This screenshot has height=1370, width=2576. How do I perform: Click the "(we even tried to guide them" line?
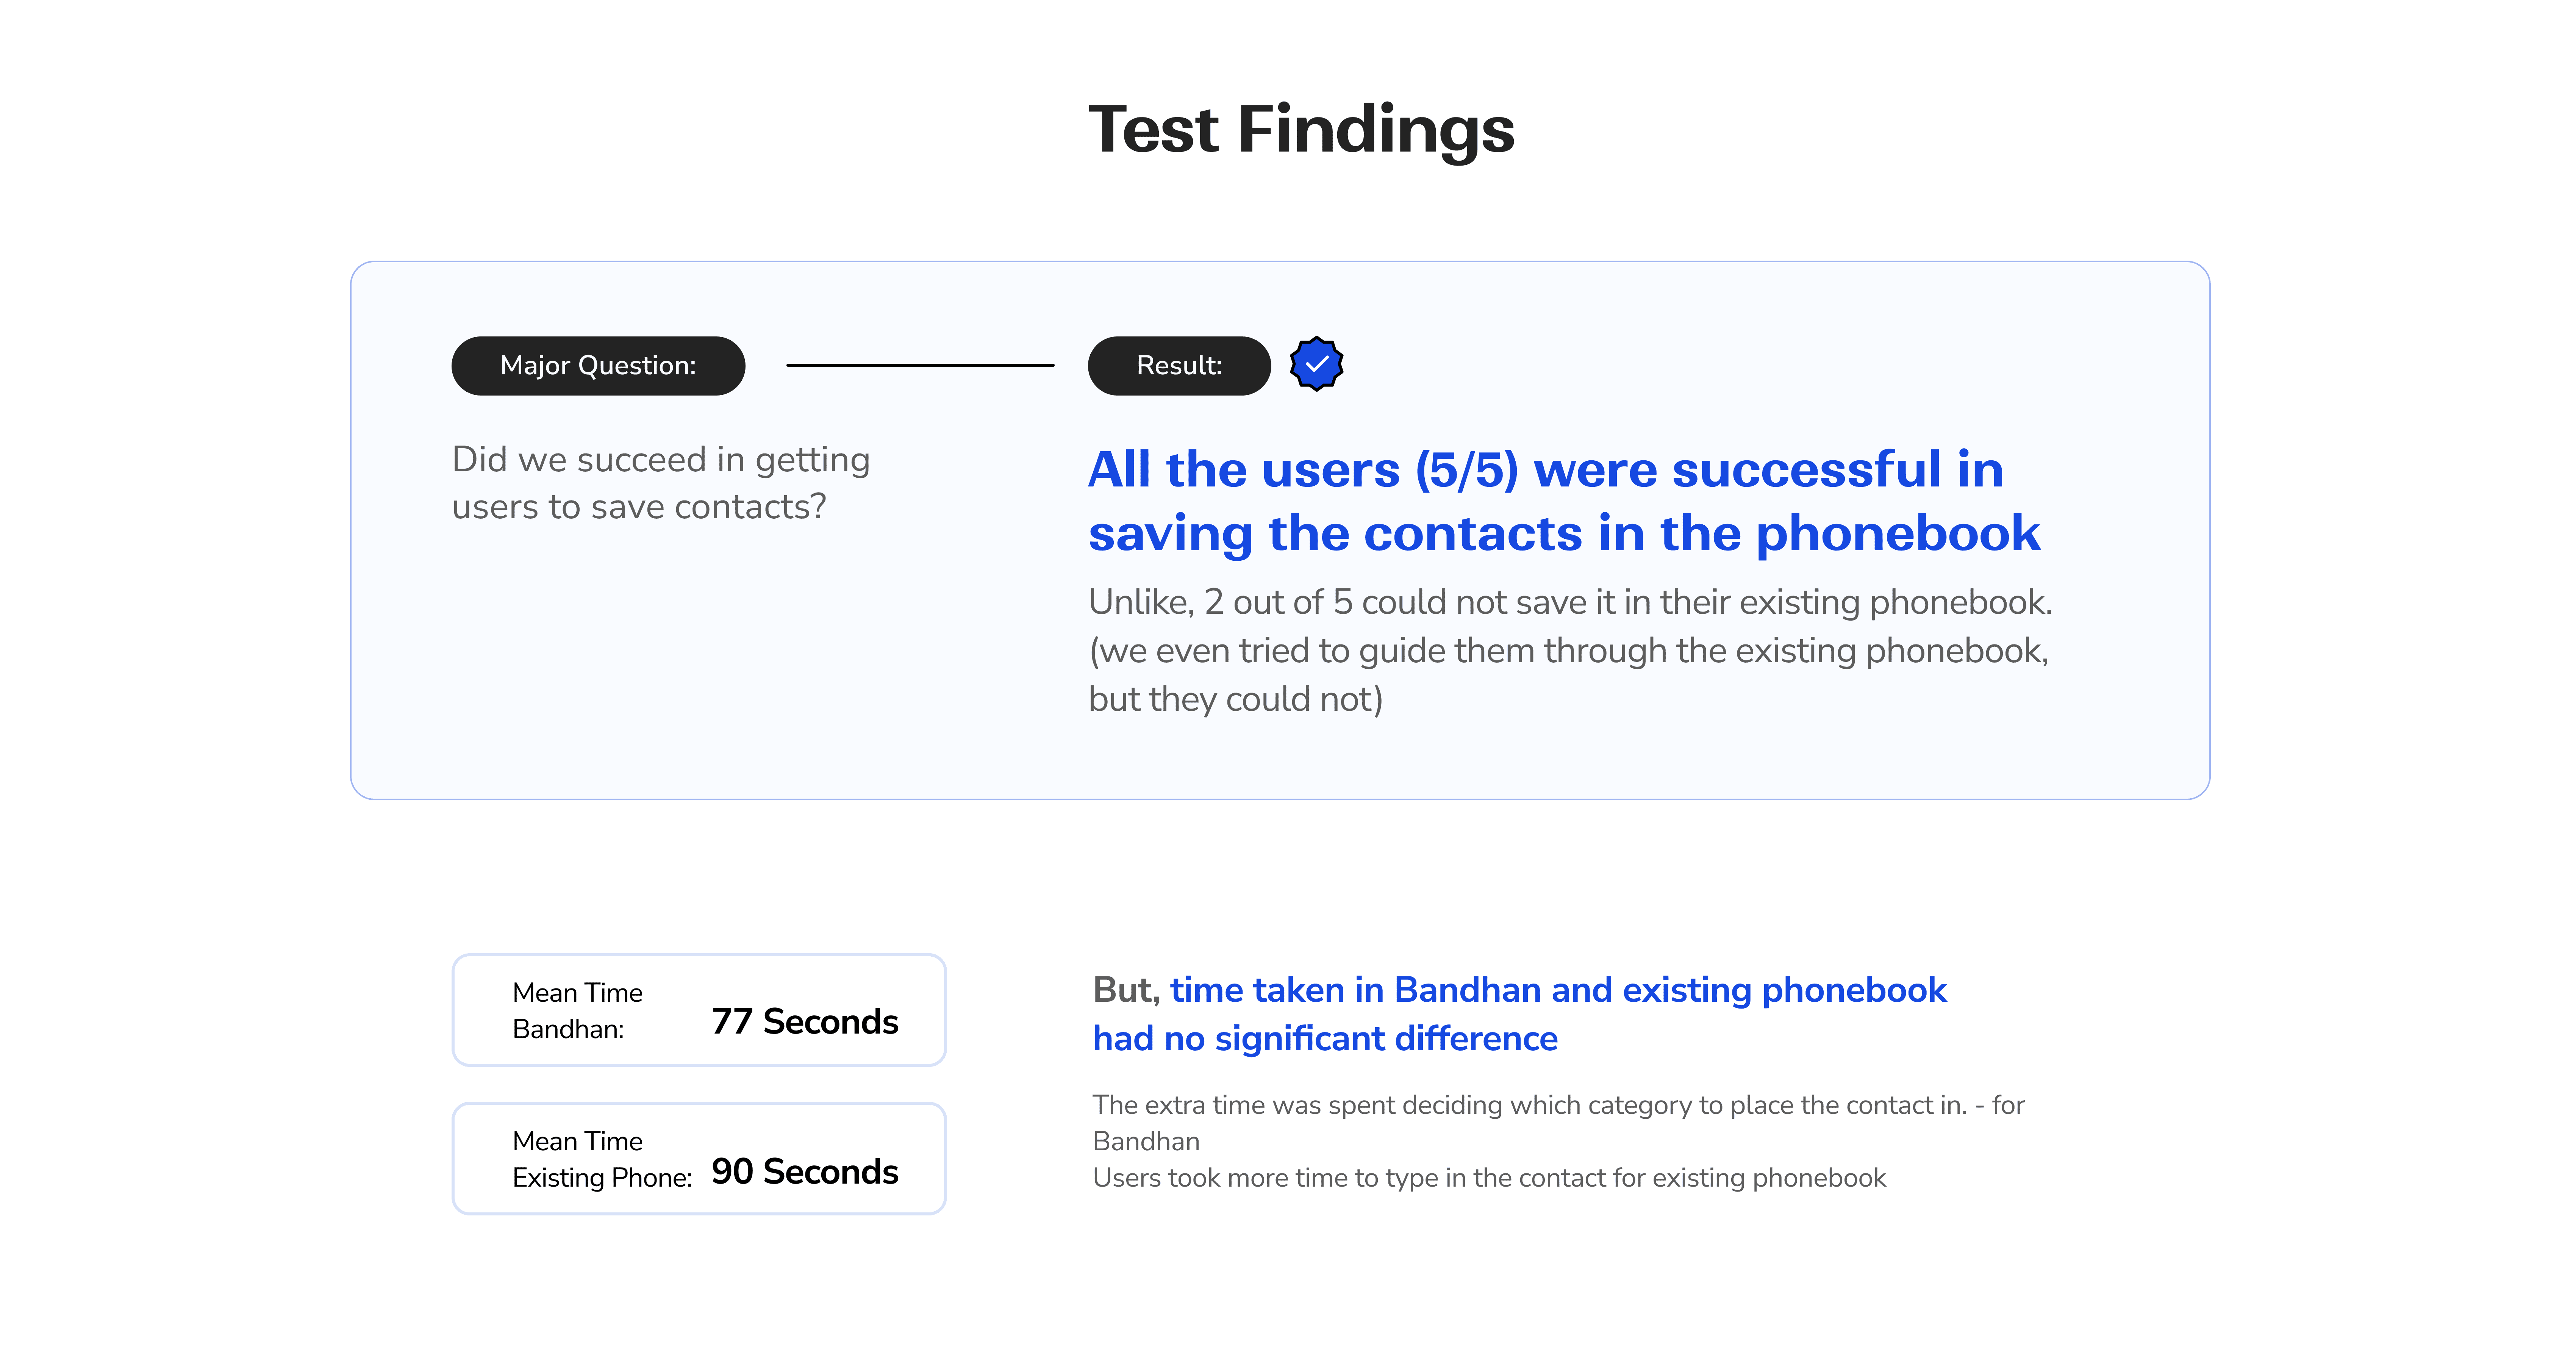pos(1568,651)
